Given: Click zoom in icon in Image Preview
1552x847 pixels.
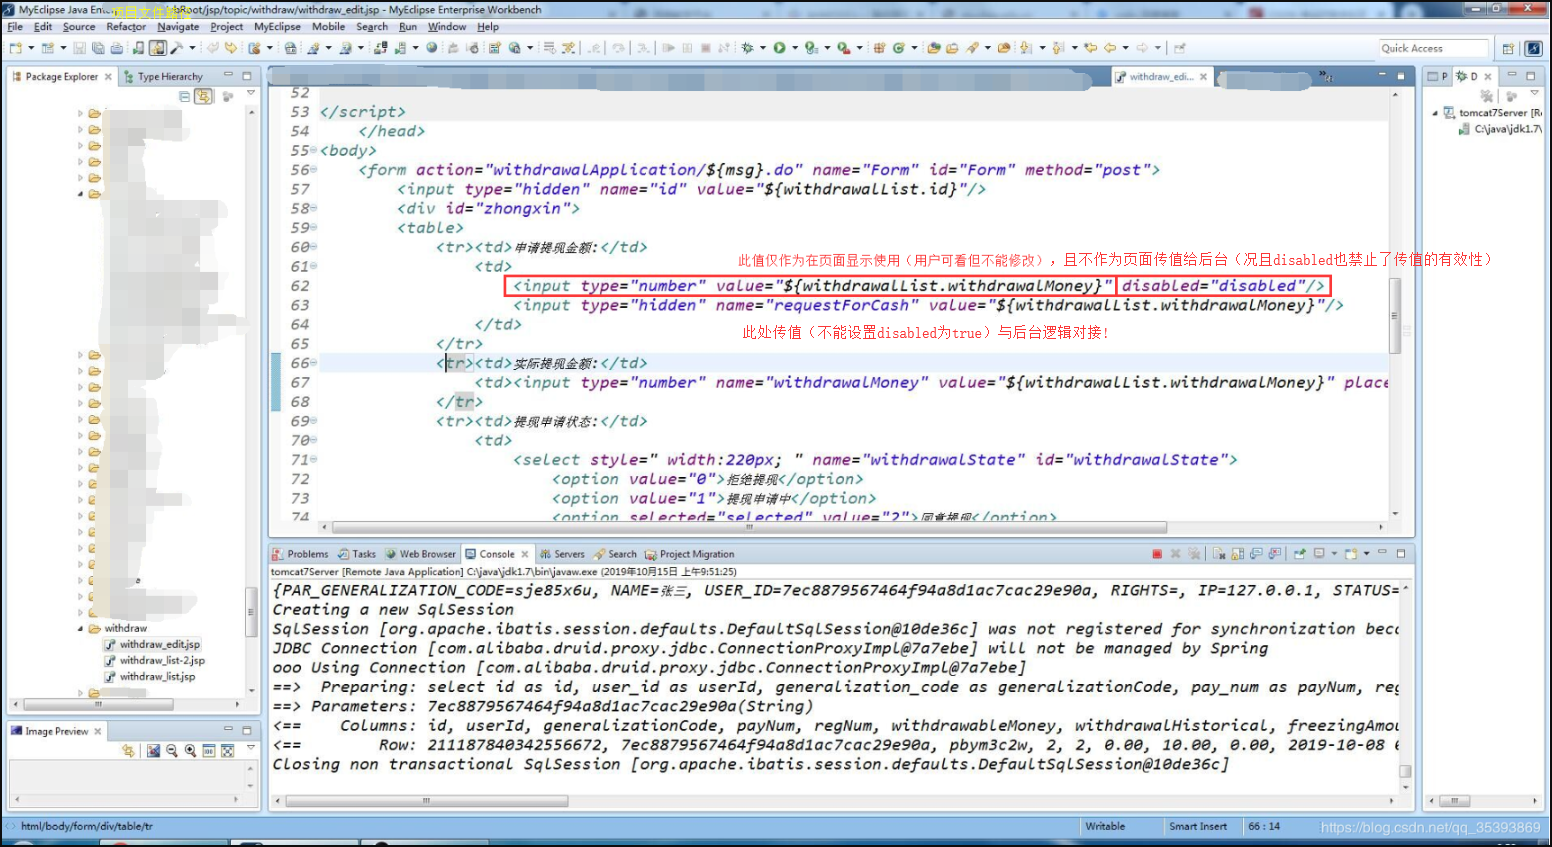Looking at the screenshot, I should [x=190, y=751].
